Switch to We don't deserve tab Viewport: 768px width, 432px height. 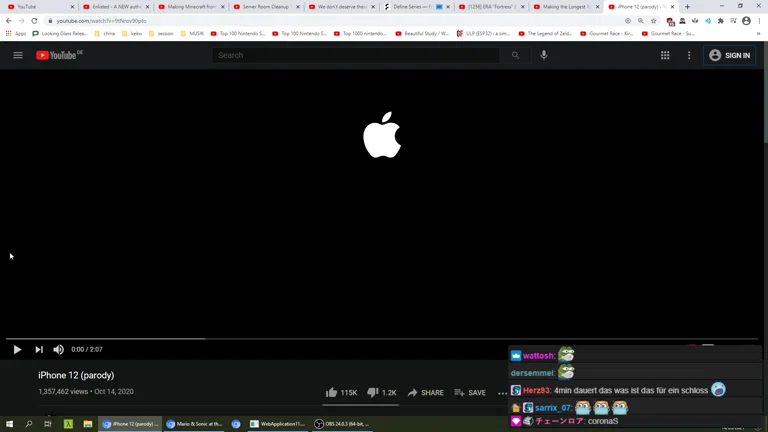click(341, 7)
